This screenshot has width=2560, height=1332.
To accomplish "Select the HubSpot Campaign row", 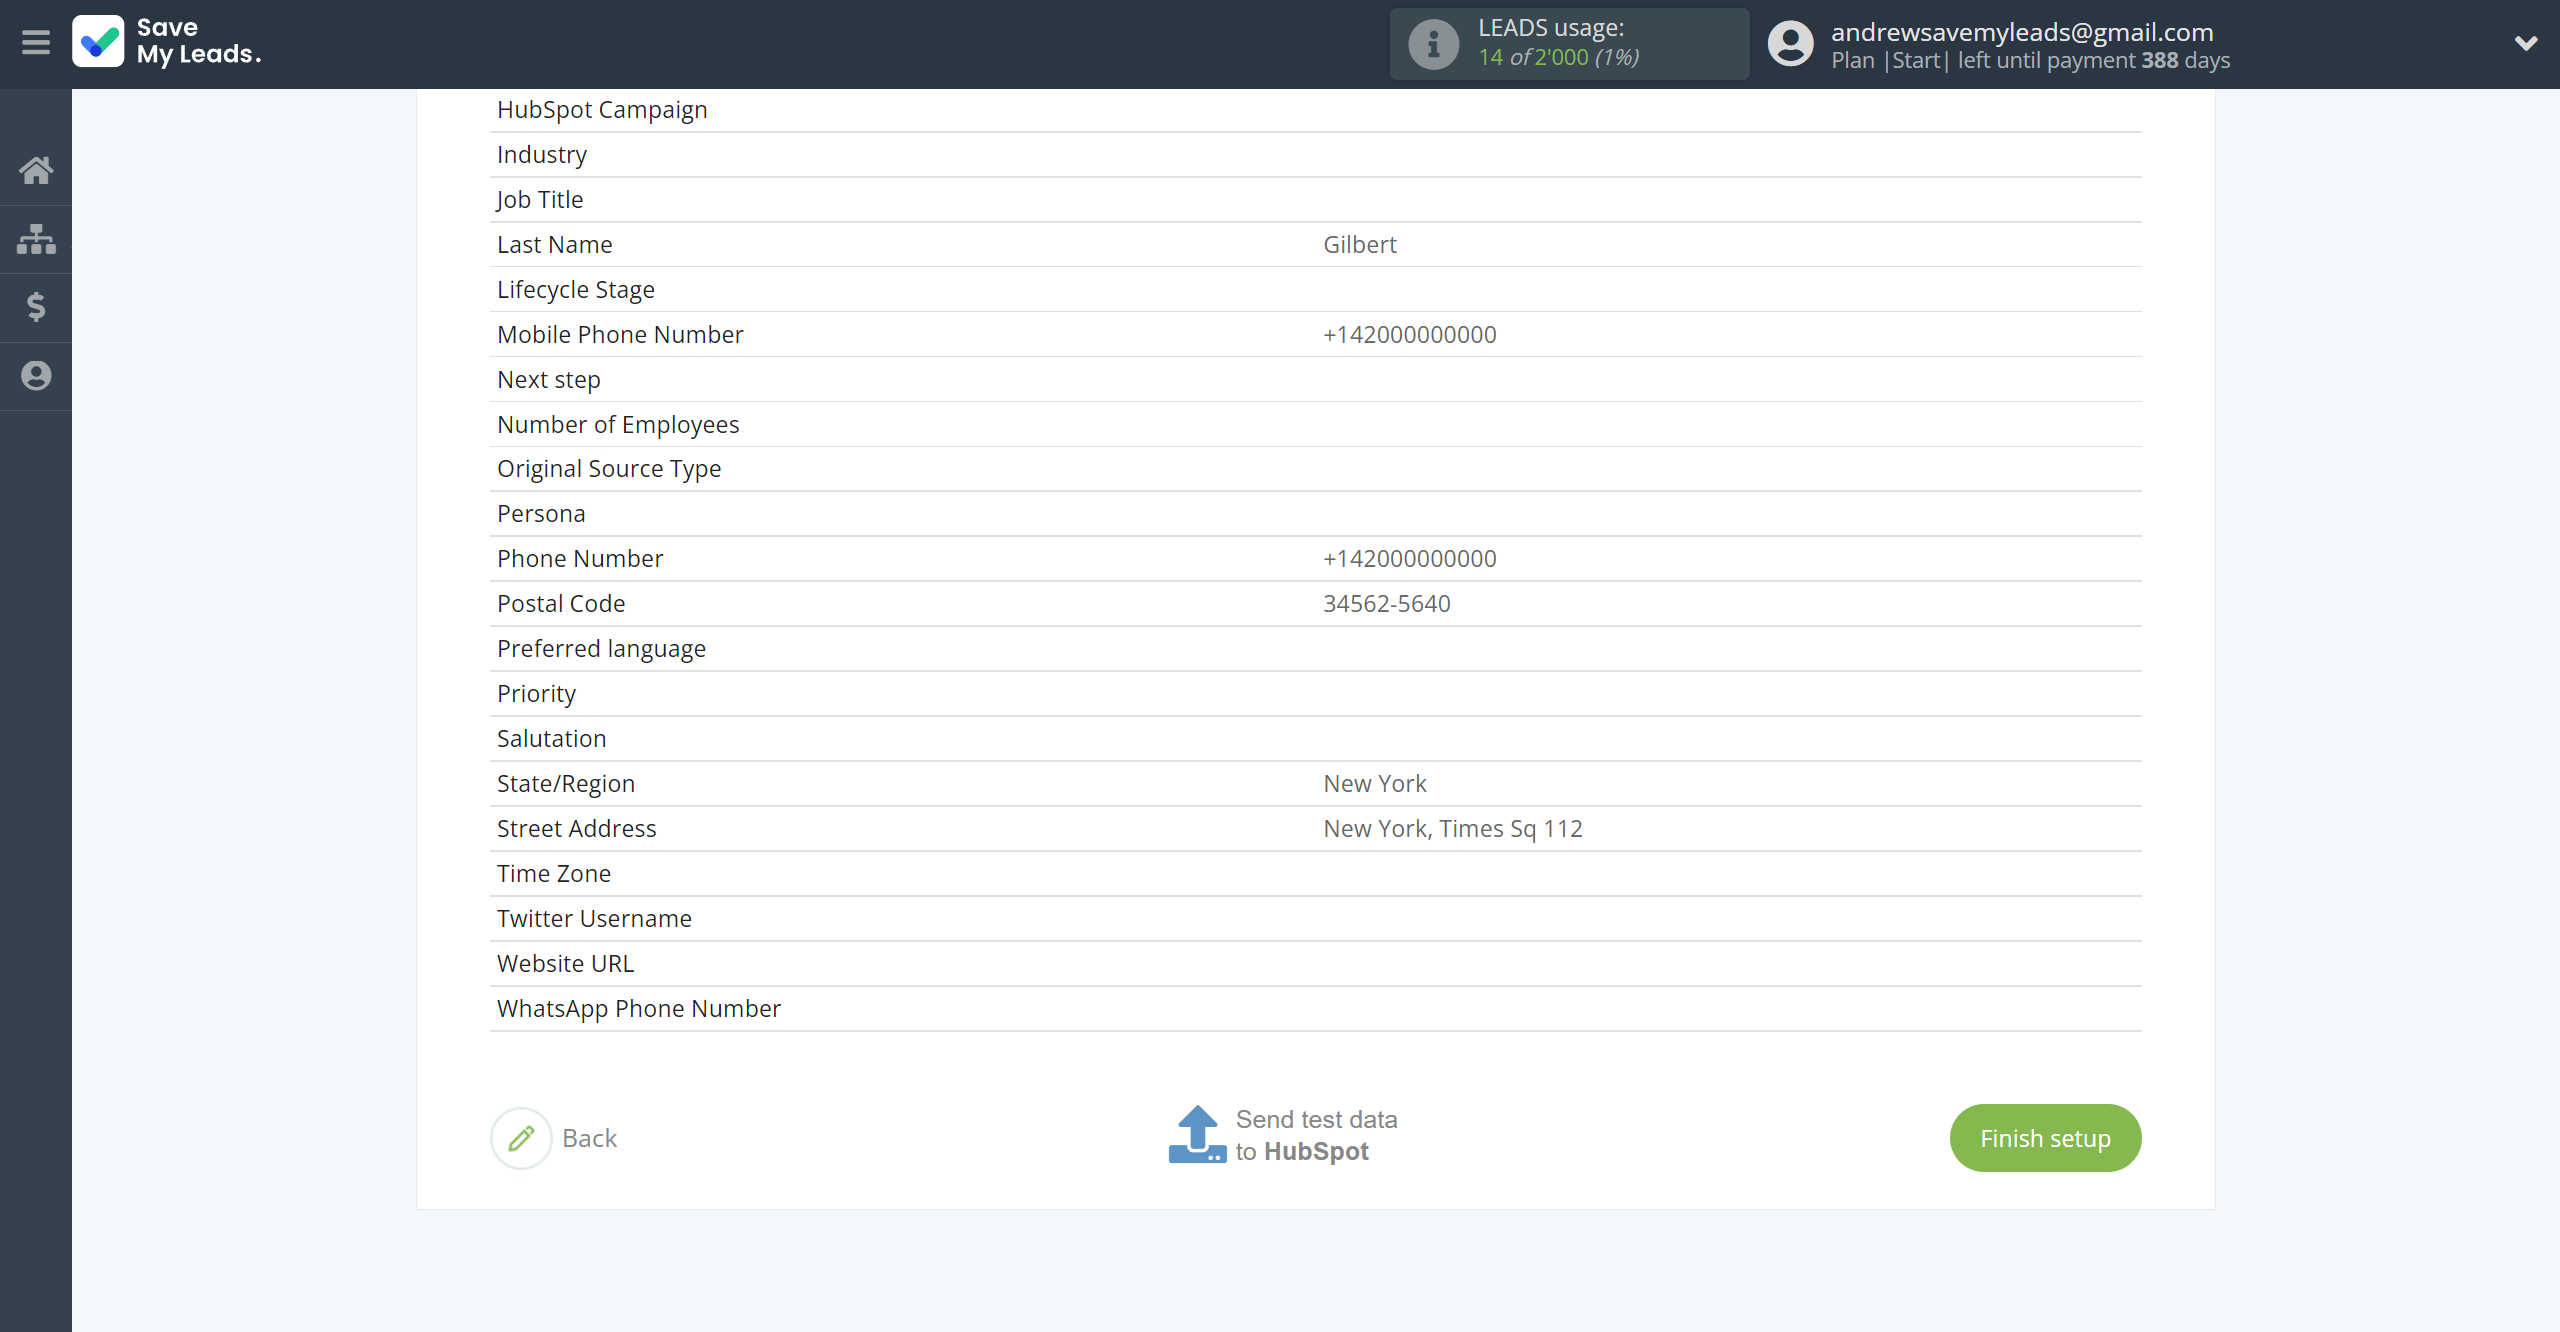I will [1315, 110].
